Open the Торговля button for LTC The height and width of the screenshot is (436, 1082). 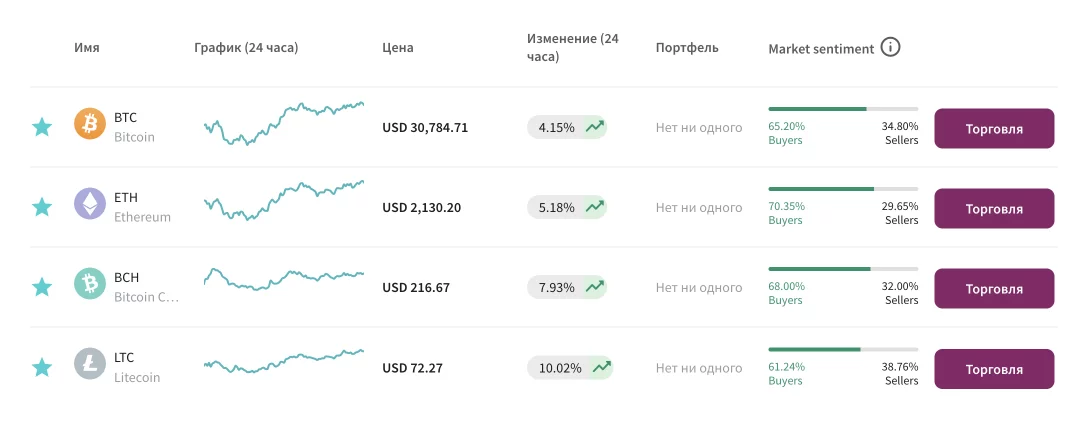(994, 369)
